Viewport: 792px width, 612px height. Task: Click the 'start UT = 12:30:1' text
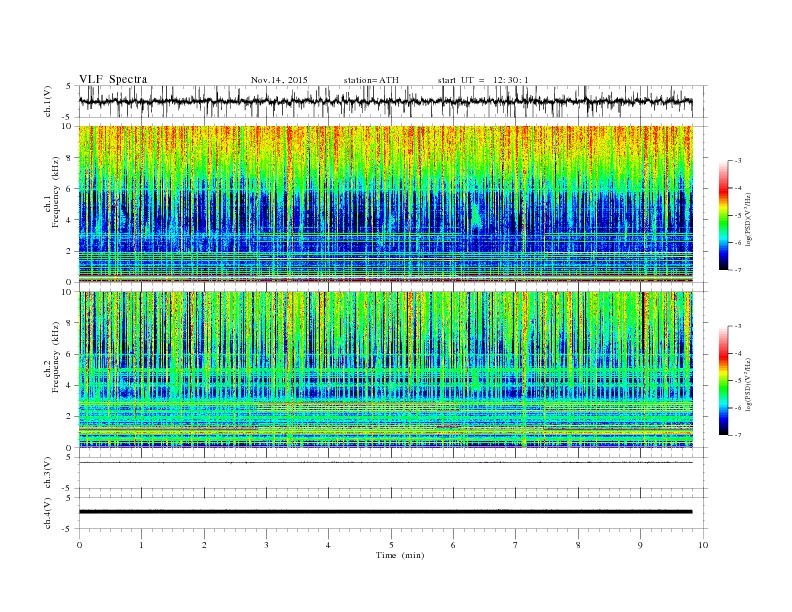click(x=483, y=80)
